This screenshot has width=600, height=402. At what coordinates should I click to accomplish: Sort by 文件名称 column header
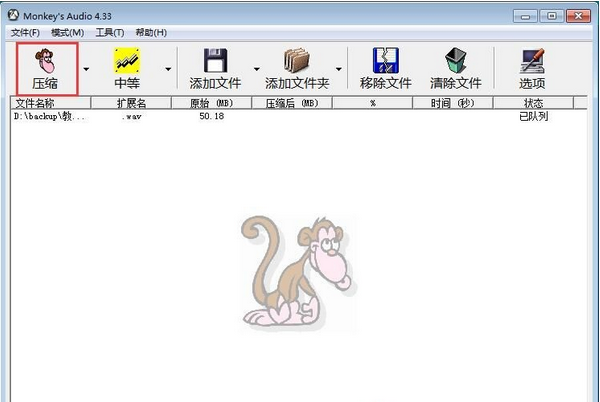[x=51, y=103]
